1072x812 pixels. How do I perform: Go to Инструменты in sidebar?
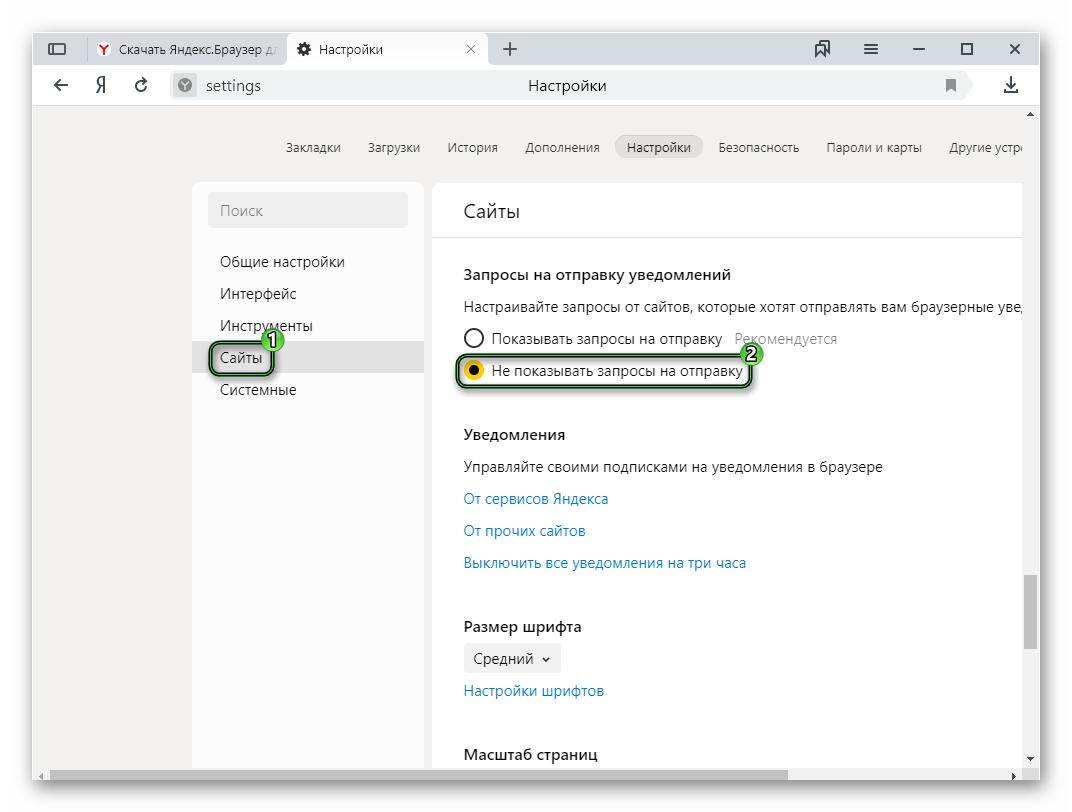click(x=266, y=326)
